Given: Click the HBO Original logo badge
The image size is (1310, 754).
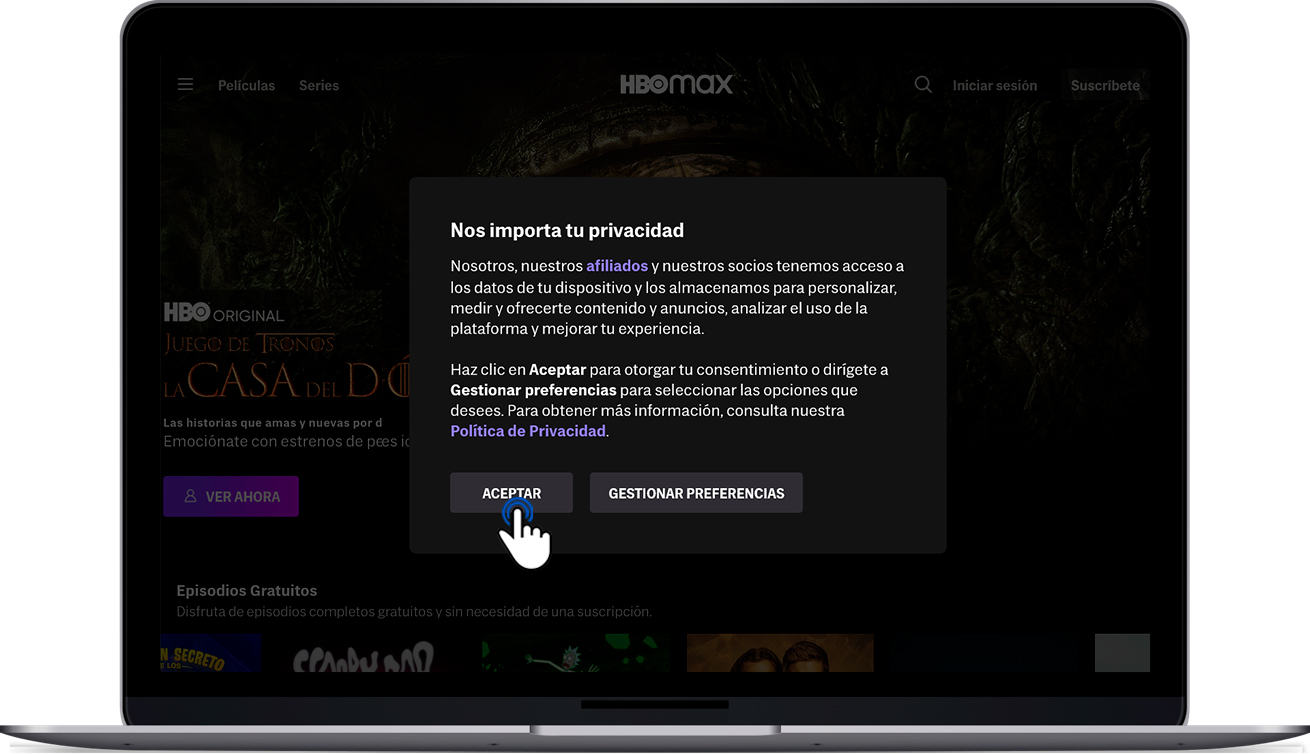Looking at the screenshot, I should pos(224,313).
